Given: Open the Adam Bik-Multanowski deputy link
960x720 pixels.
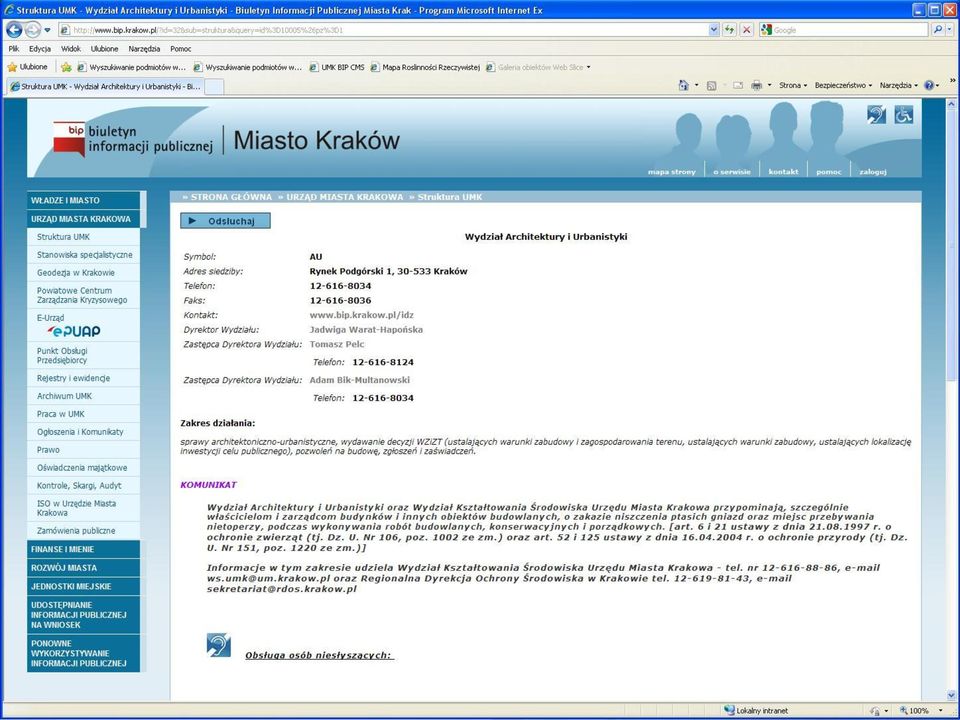Looking at the screenshot, I should (x=359, y=380).
